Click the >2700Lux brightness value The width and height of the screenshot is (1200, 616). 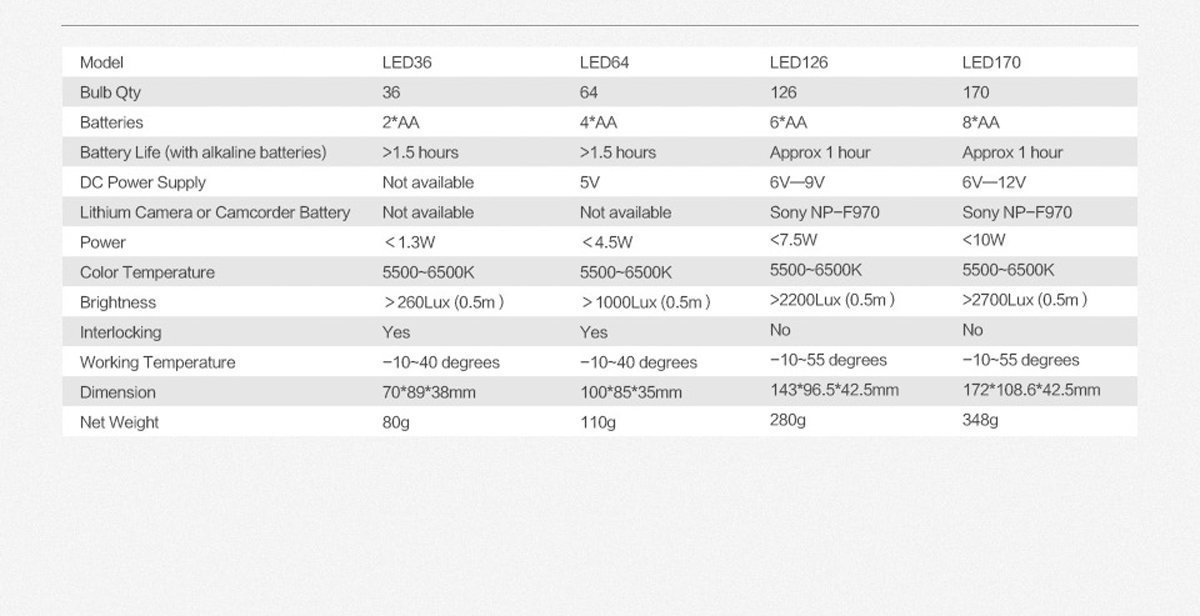(x=1024, y=300)
